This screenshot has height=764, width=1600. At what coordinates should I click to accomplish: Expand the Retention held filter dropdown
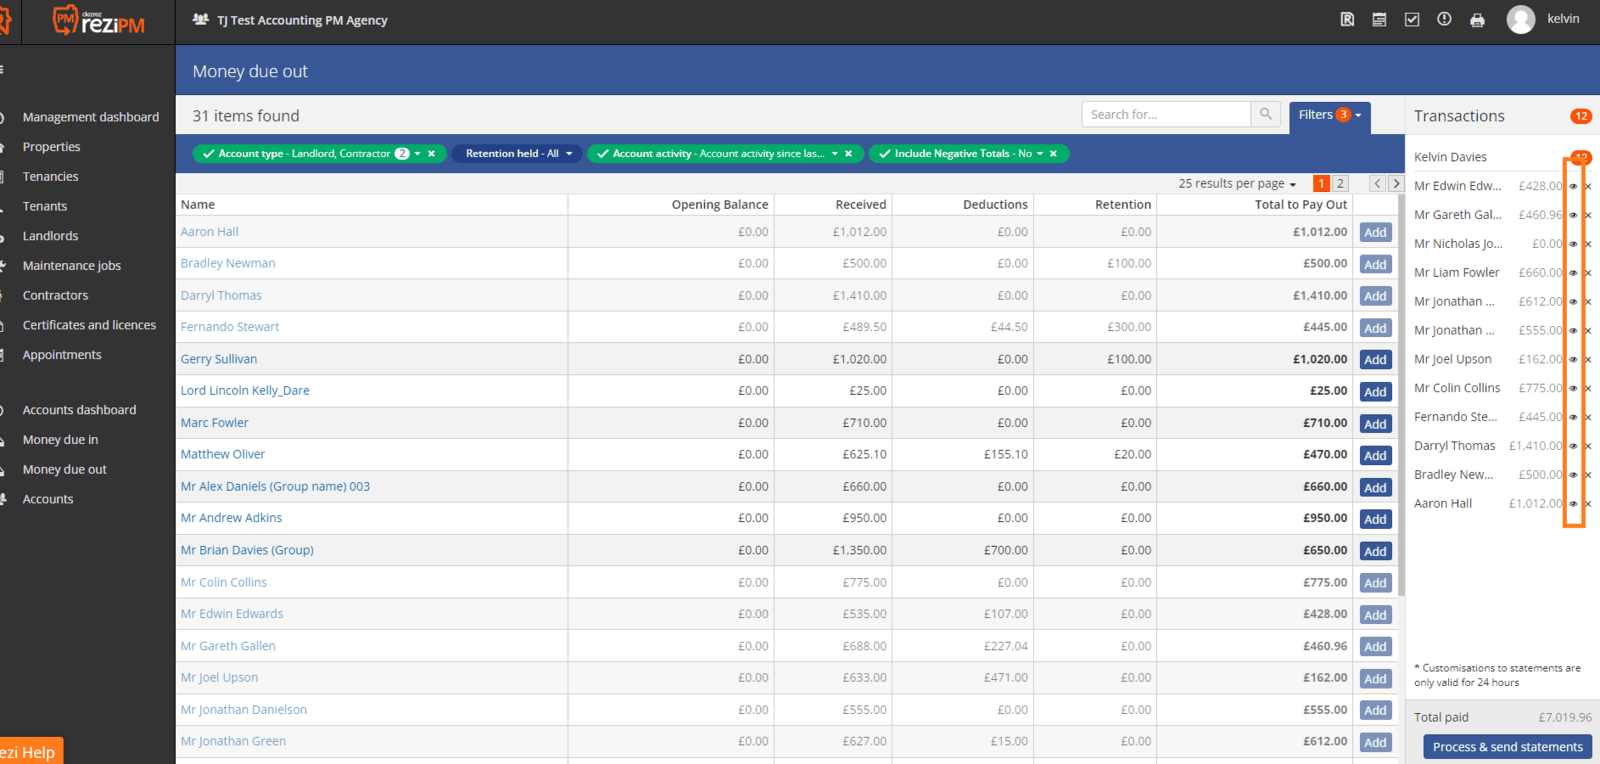(569, 154)
